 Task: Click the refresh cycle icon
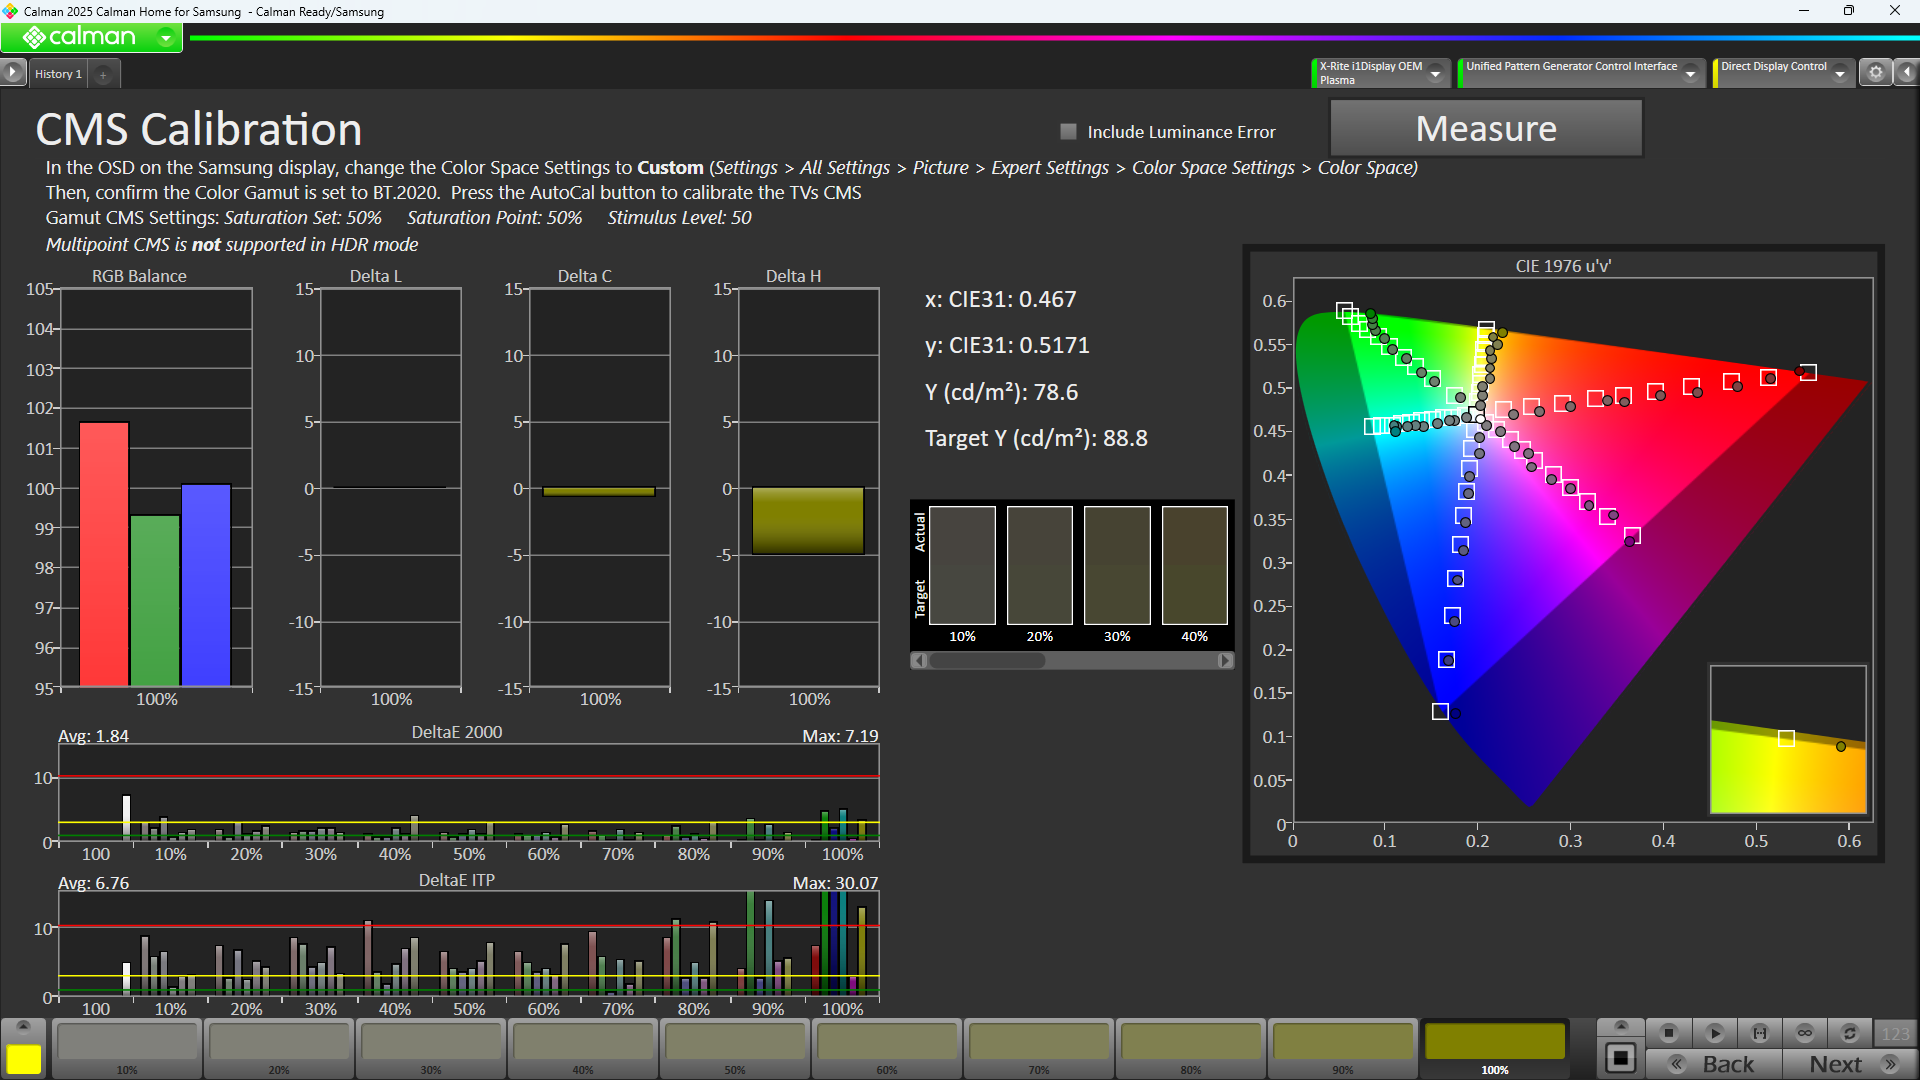pyautogui.click(x=1850, y=1033)
